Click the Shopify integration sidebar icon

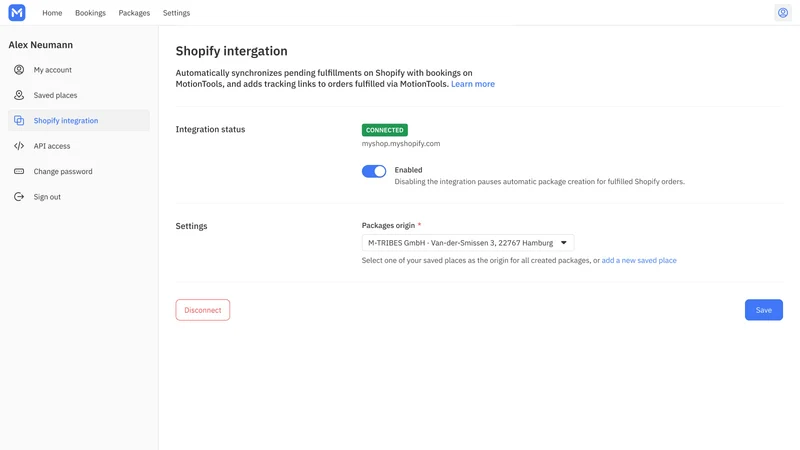[x=19, y=120]
